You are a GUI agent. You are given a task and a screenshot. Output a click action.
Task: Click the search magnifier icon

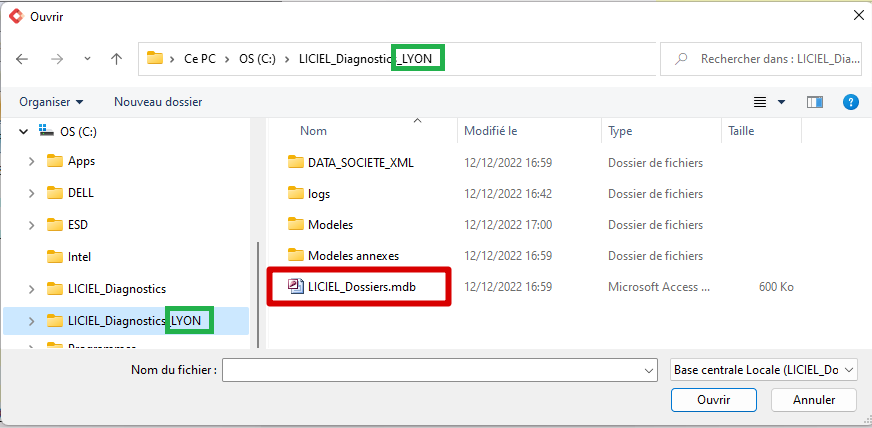(x=680, y=58)
